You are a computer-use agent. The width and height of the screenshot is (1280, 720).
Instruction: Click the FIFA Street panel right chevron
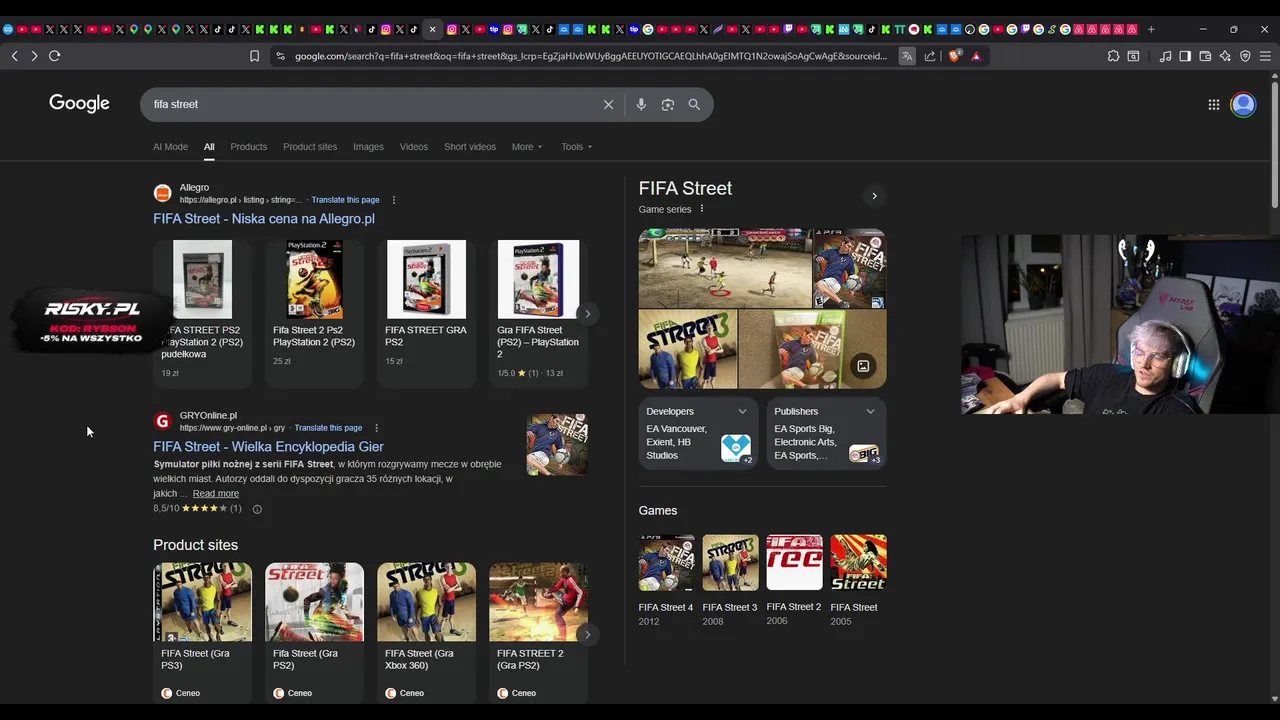click(874, 196)
